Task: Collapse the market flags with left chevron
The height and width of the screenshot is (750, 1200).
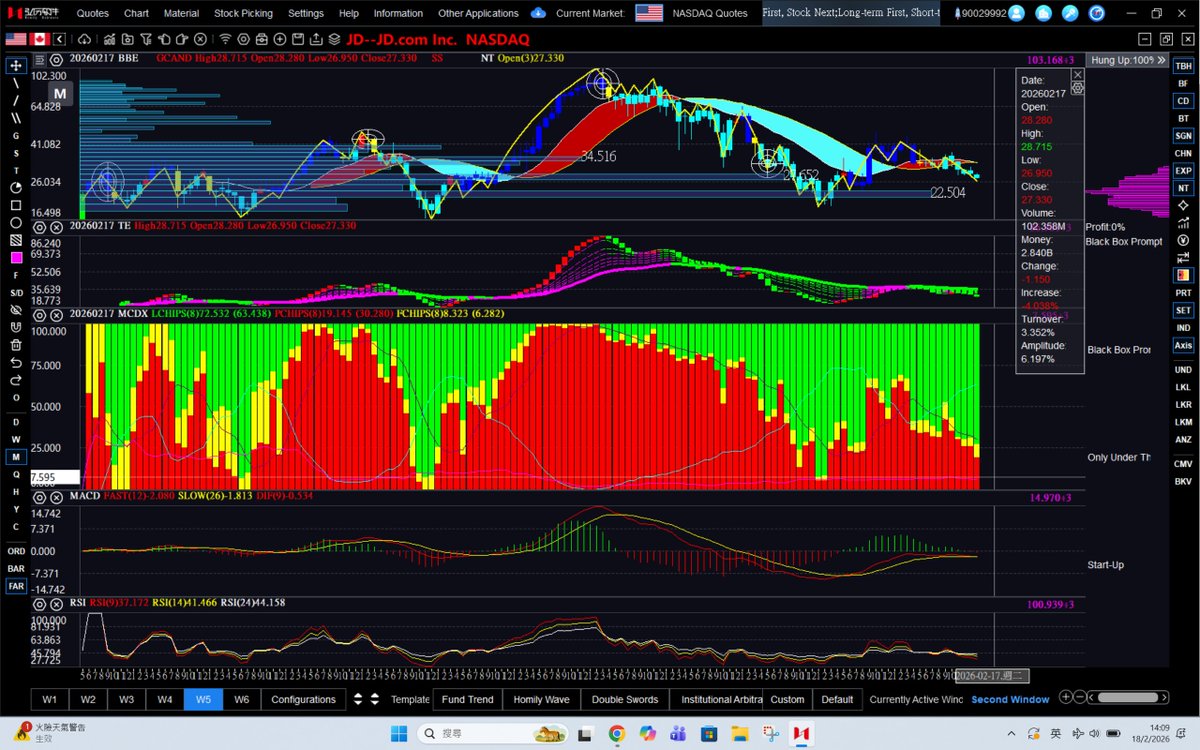Action: [59, 39]
